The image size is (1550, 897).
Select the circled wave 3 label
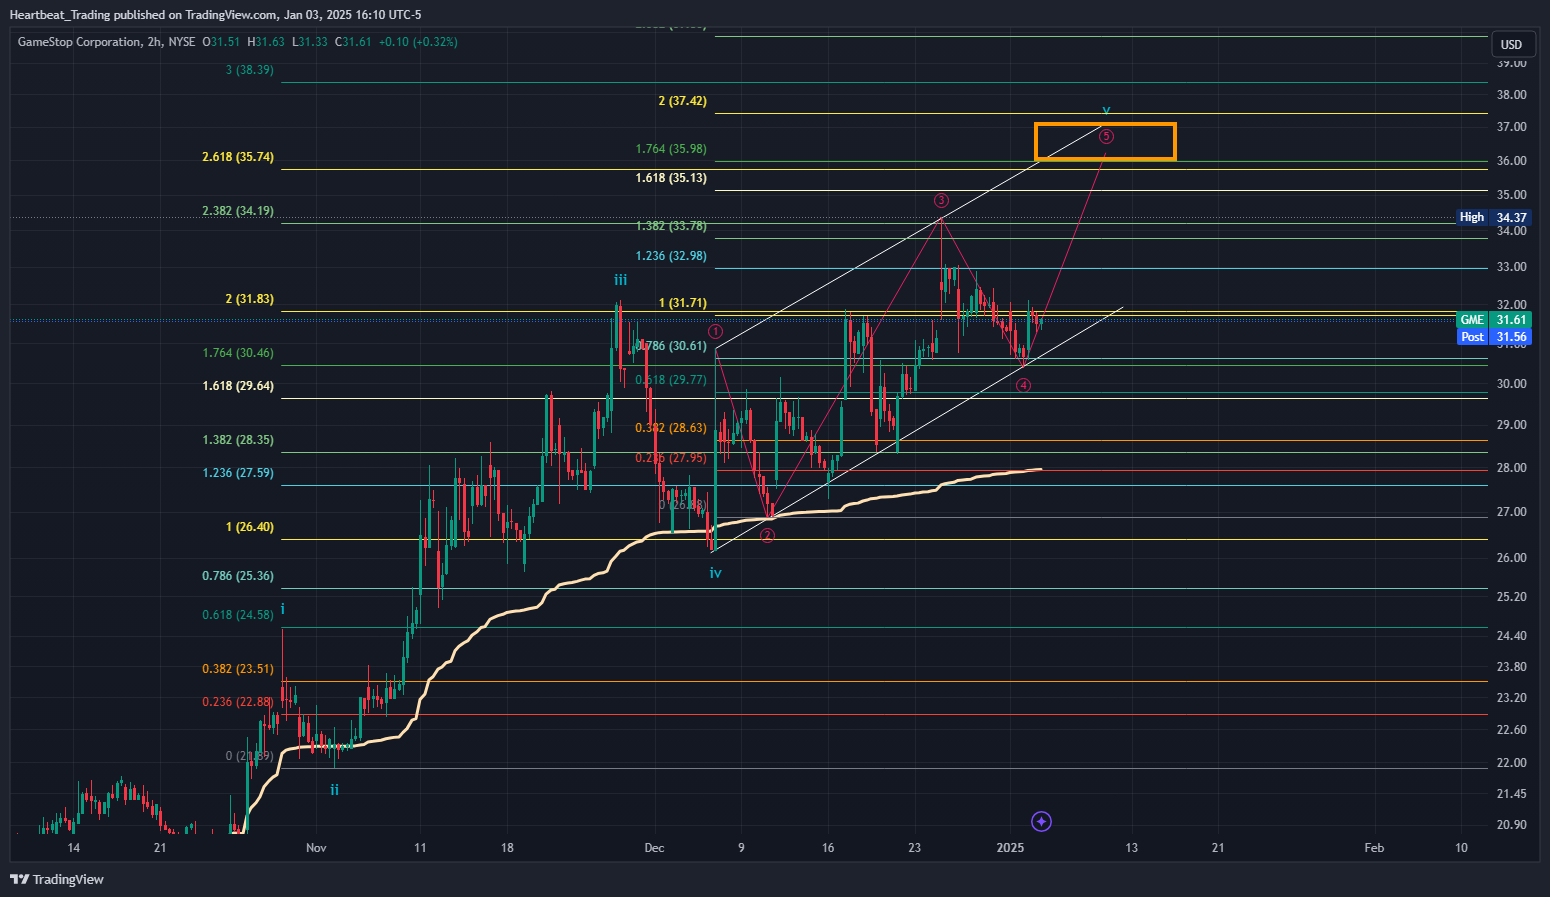(x=941, y=201)
